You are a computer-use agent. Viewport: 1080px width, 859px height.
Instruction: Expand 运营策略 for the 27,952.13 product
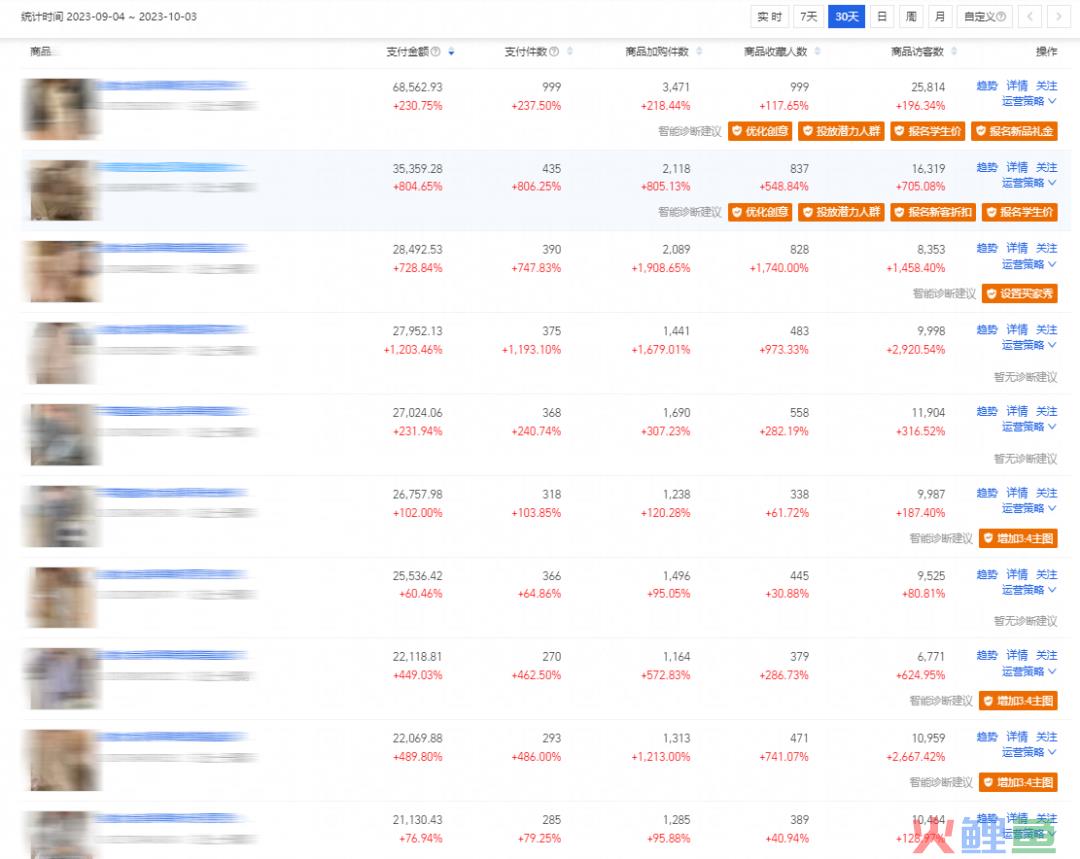click(1029, 345)
